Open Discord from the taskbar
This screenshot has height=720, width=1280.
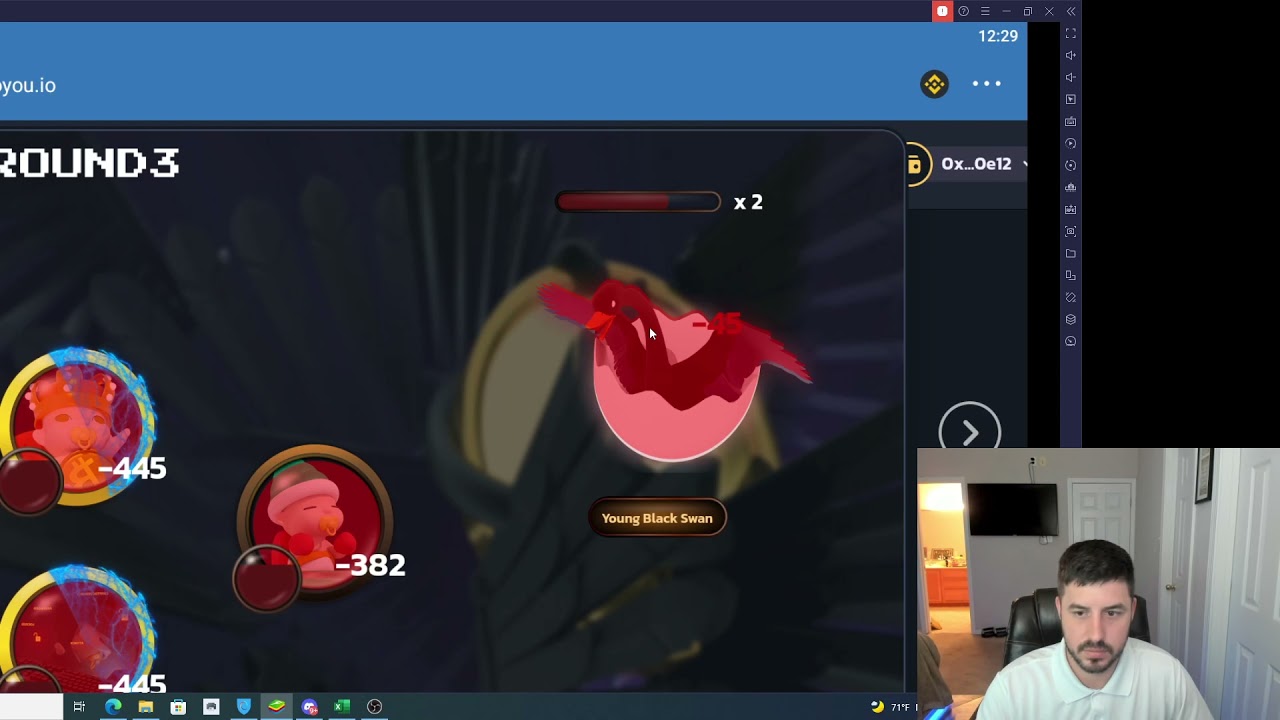pyautogui.click(x=309, y=707)
